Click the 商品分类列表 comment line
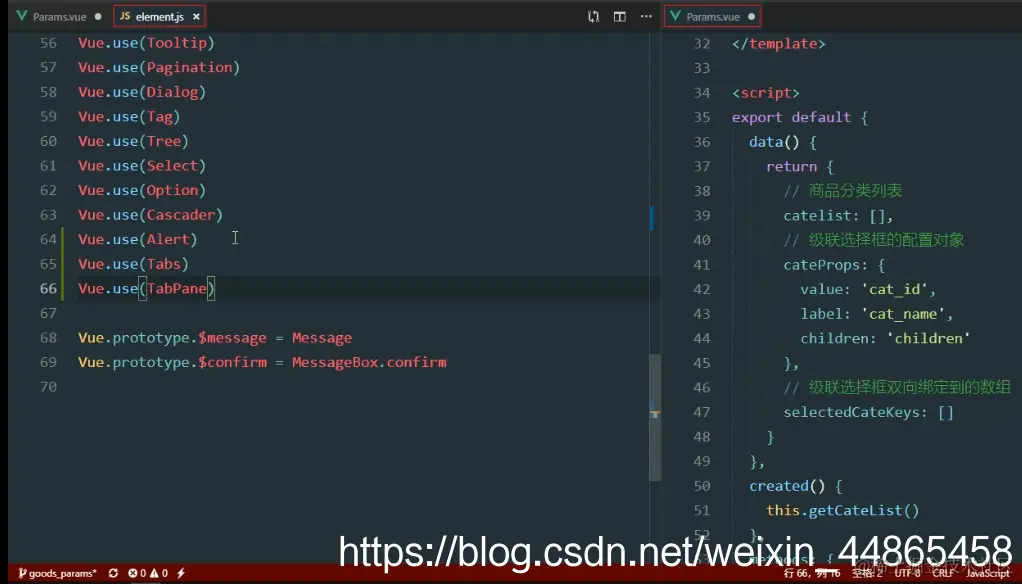The width and height of the screenshot is (1022, 584). pos(842,190)
